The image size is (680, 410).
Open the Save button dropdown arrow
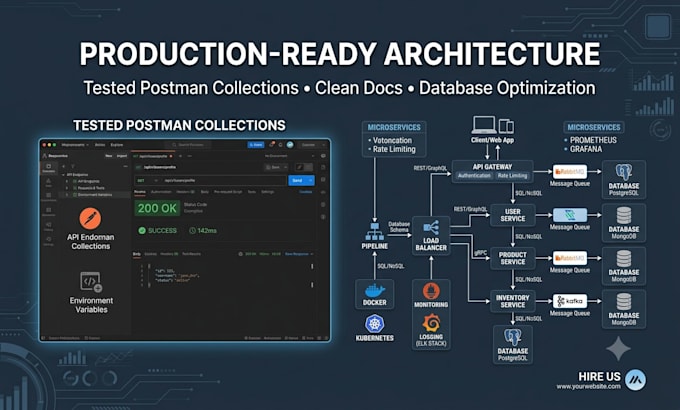pos(285,167)
